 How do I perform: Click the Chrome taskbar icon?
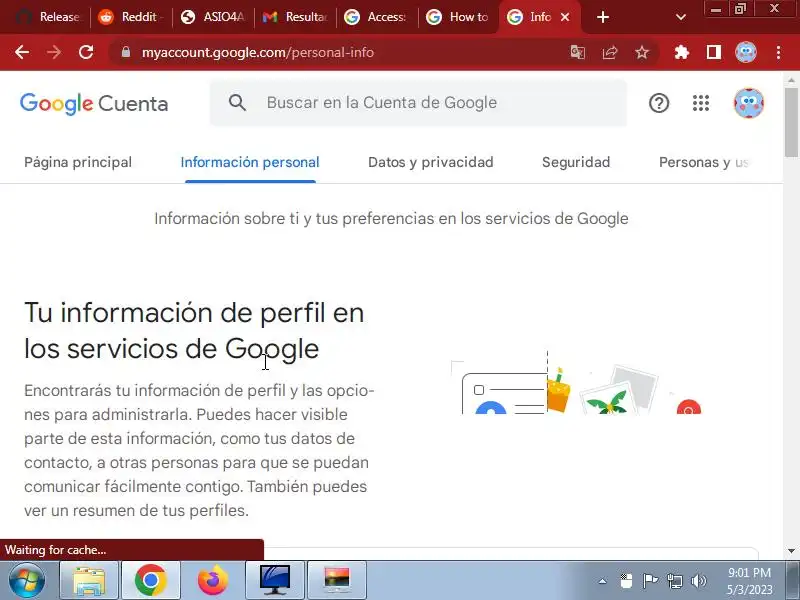coord(151,581)
